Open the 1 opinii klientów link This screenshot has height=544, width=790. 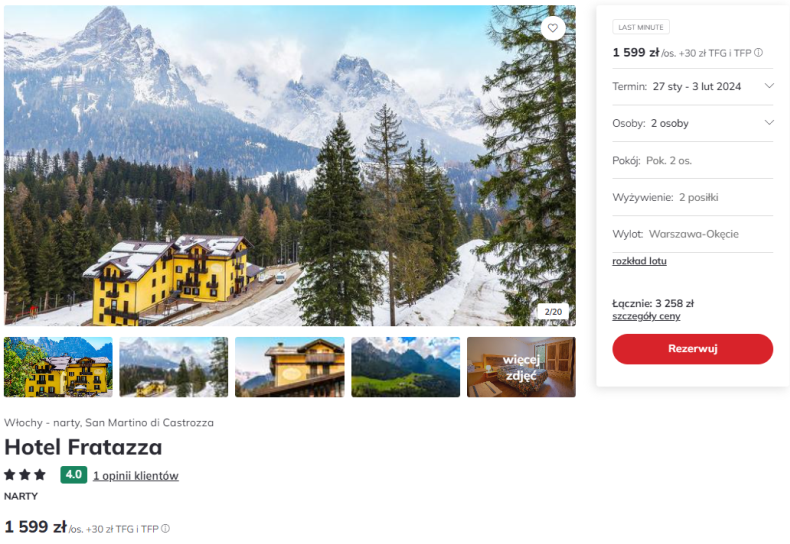coord(136,475)
